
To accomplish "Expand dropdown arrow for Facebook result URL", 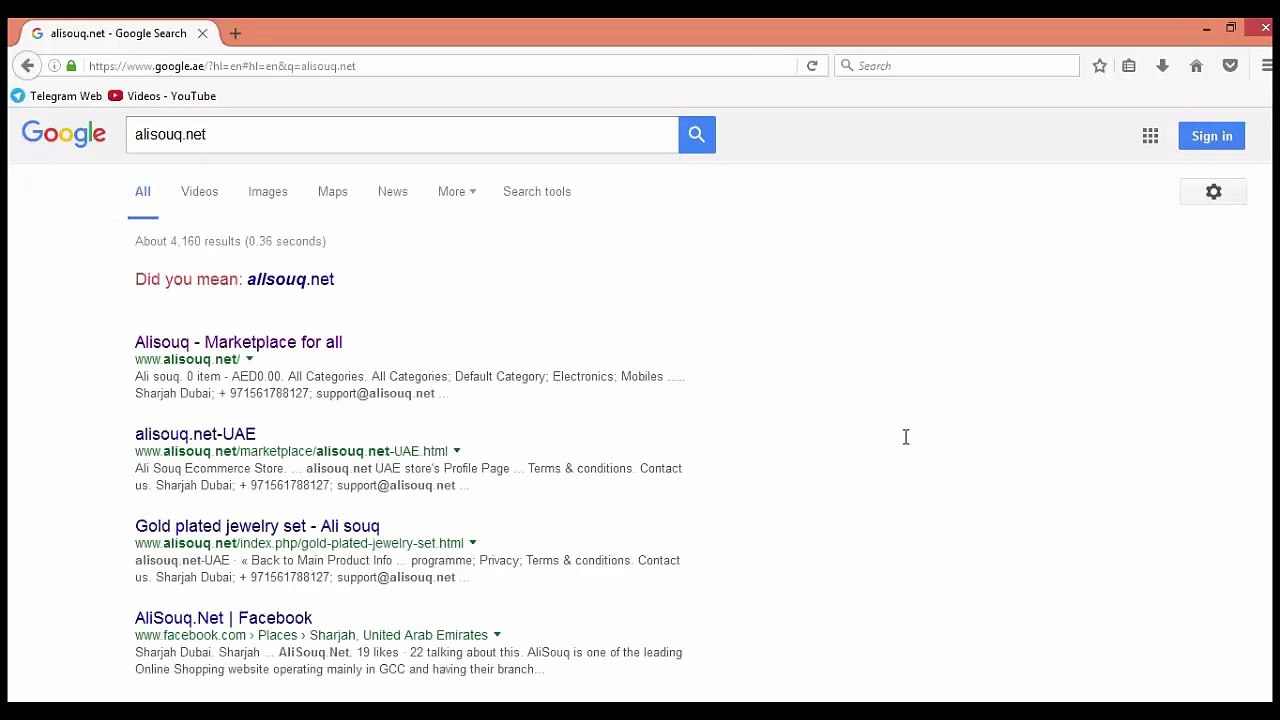I will [496, 635].
